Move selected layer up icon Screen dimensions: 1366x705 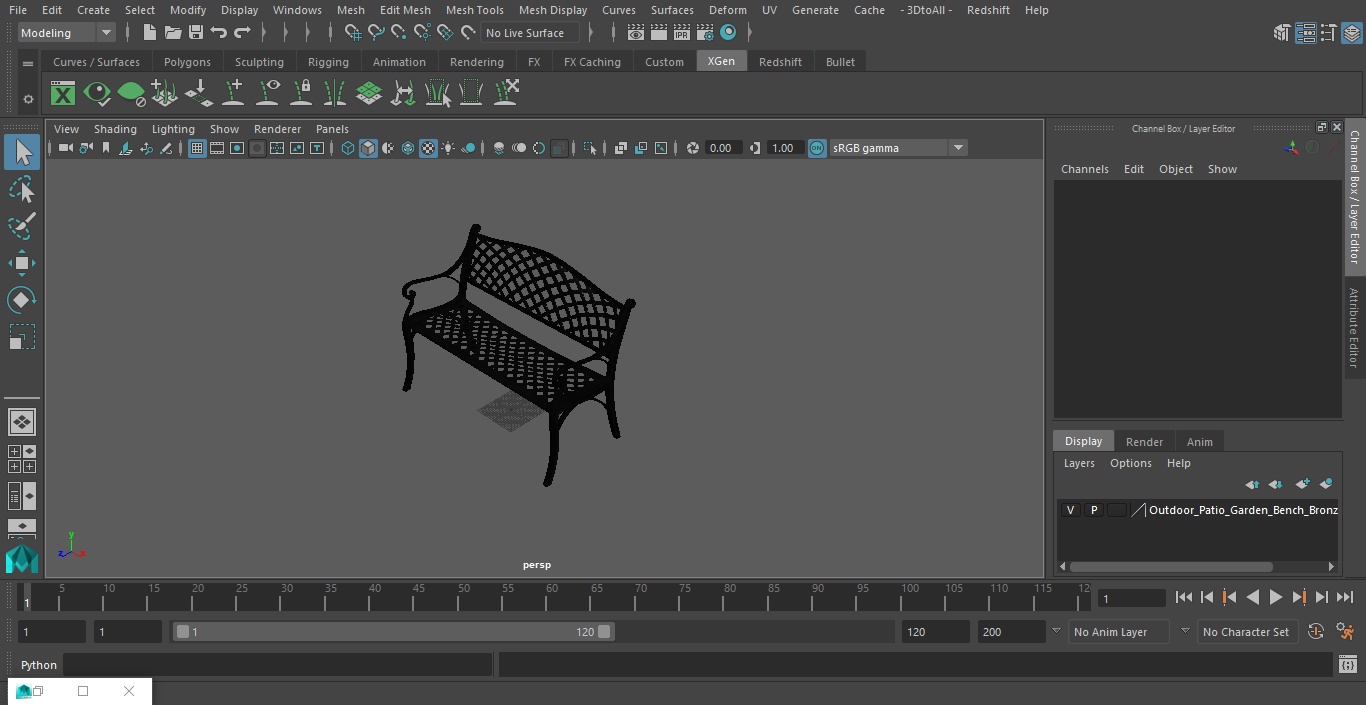click(1252, 484)
